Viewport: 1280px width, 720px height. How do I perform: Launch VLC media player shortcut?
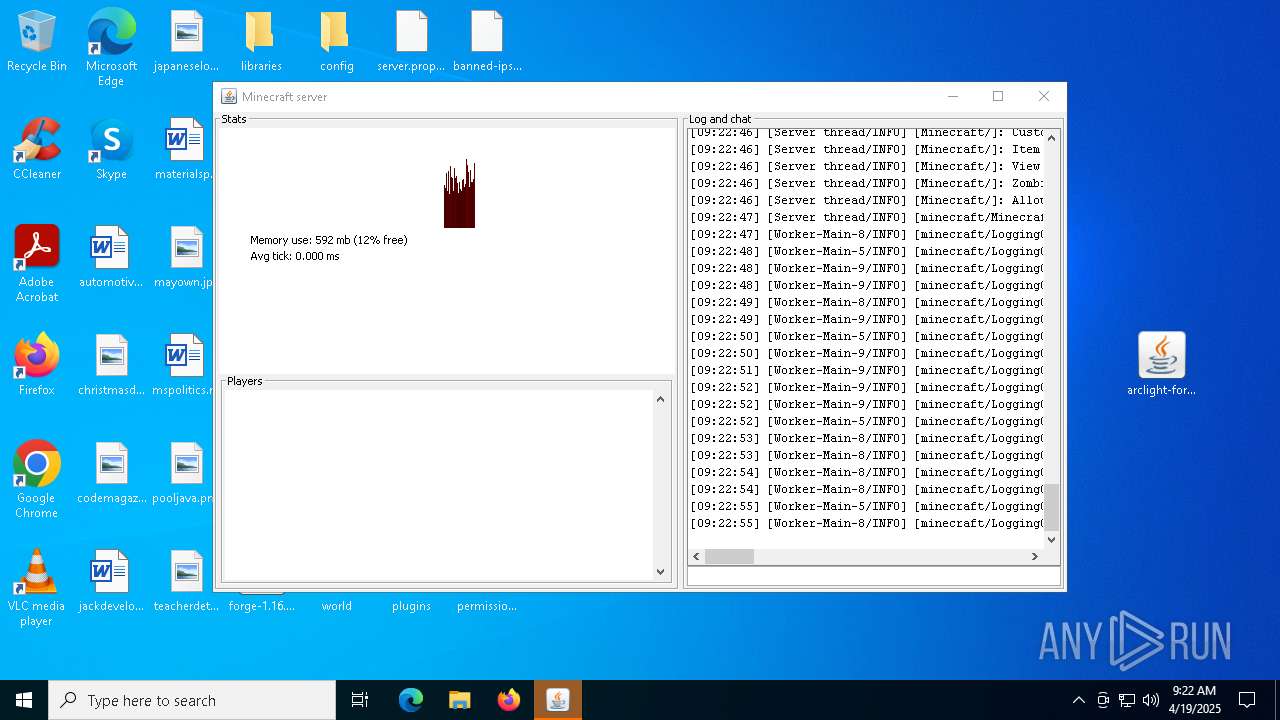pyautogui.click(x=37, y=588)
